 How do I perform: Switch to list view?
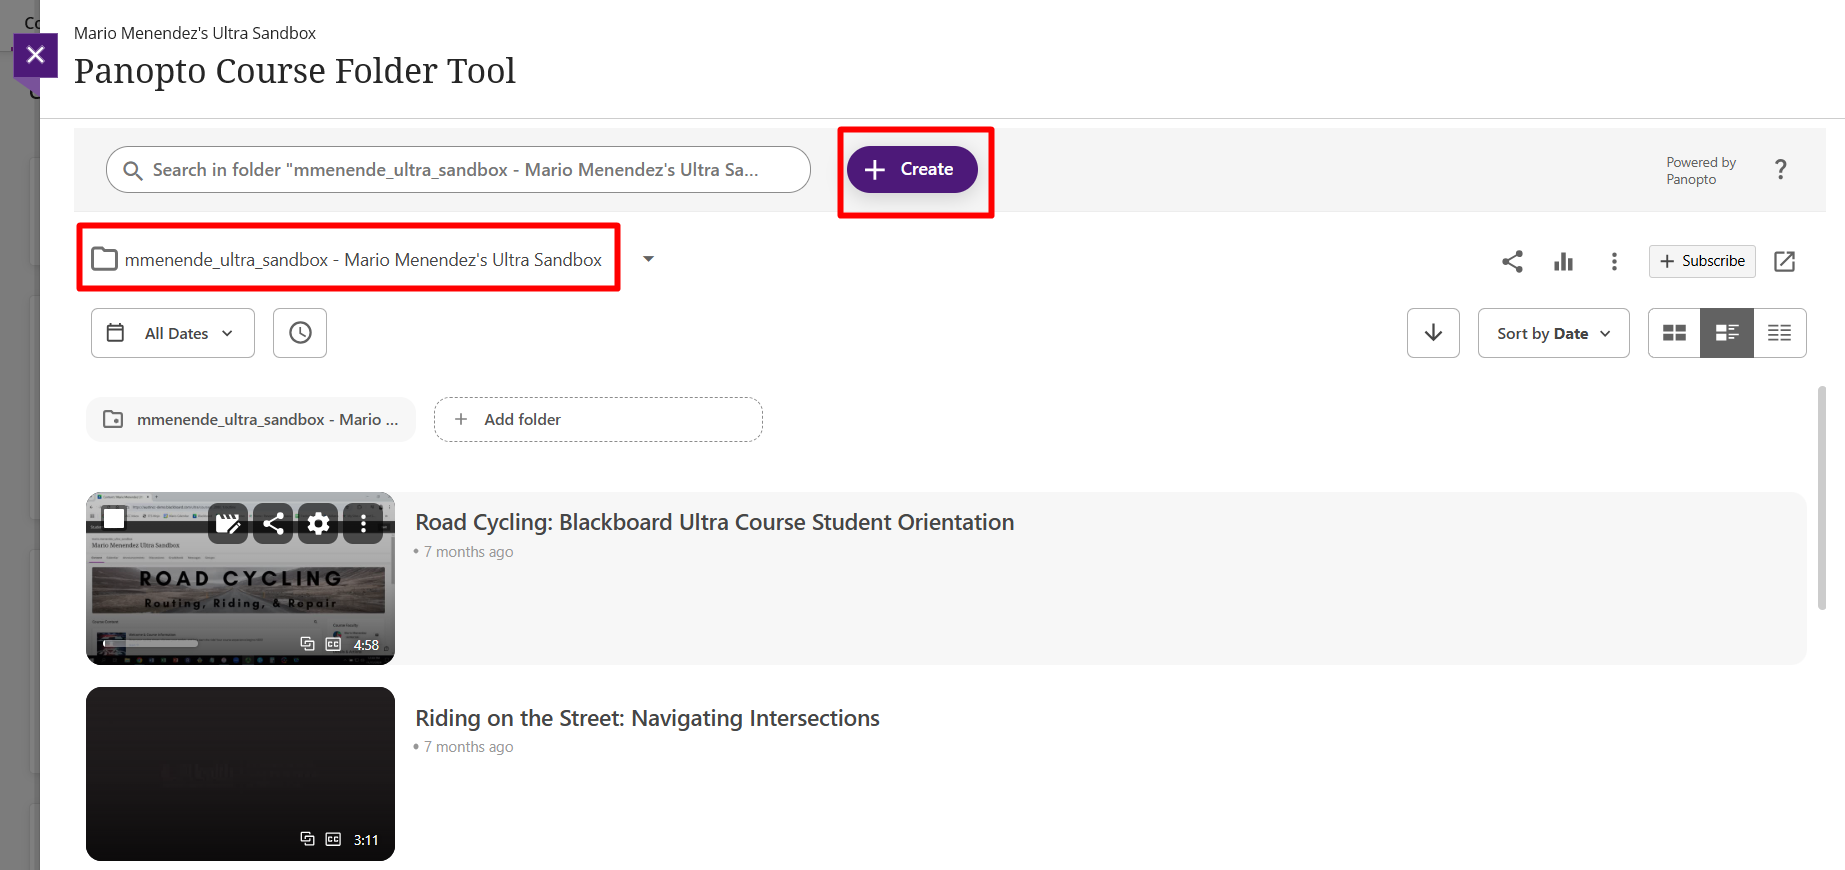(x=1780, y=333)
